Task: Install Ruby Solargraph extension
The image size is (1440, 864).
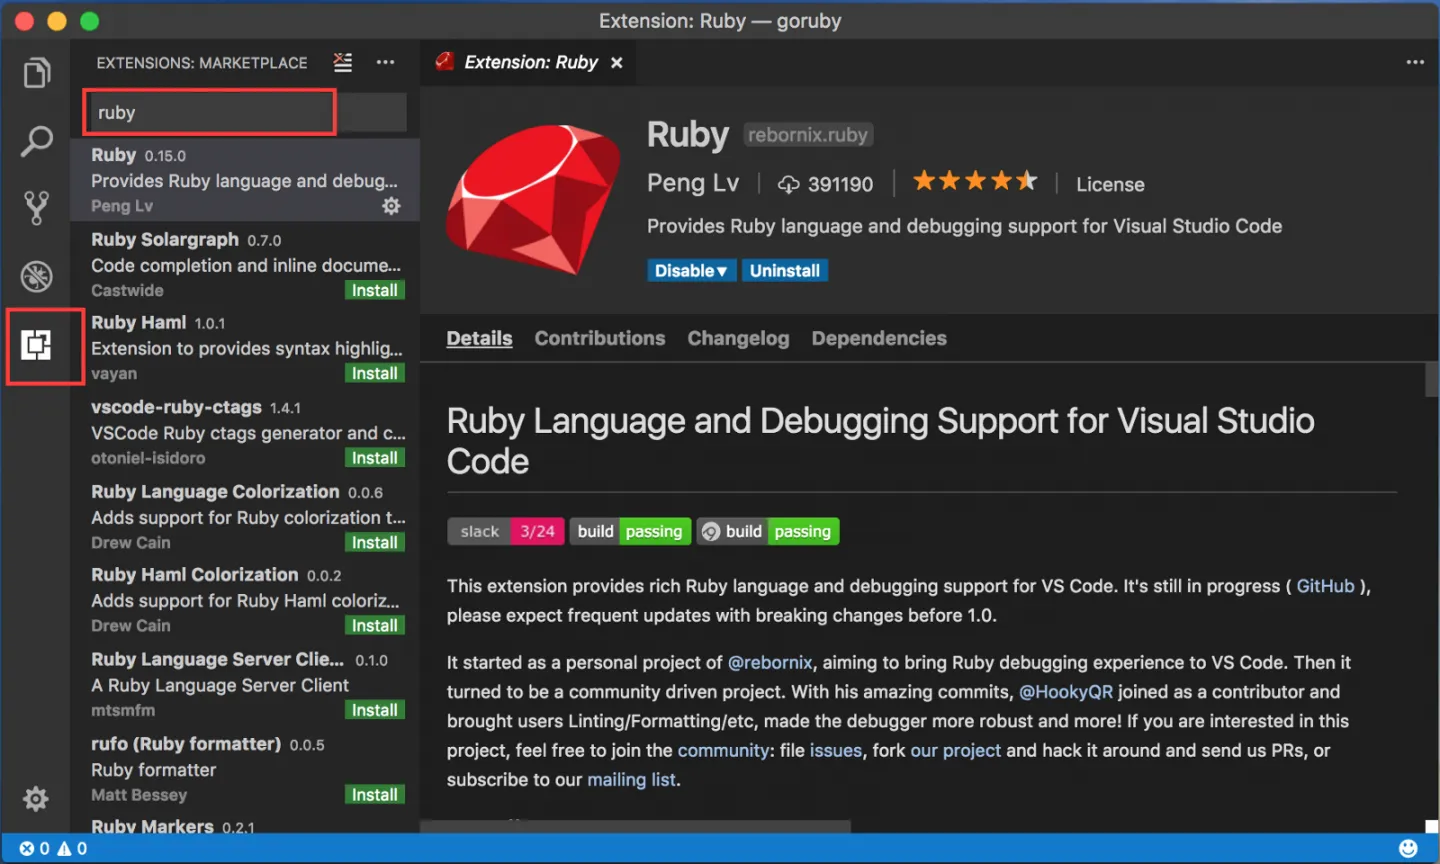Action: pos(375,290)
